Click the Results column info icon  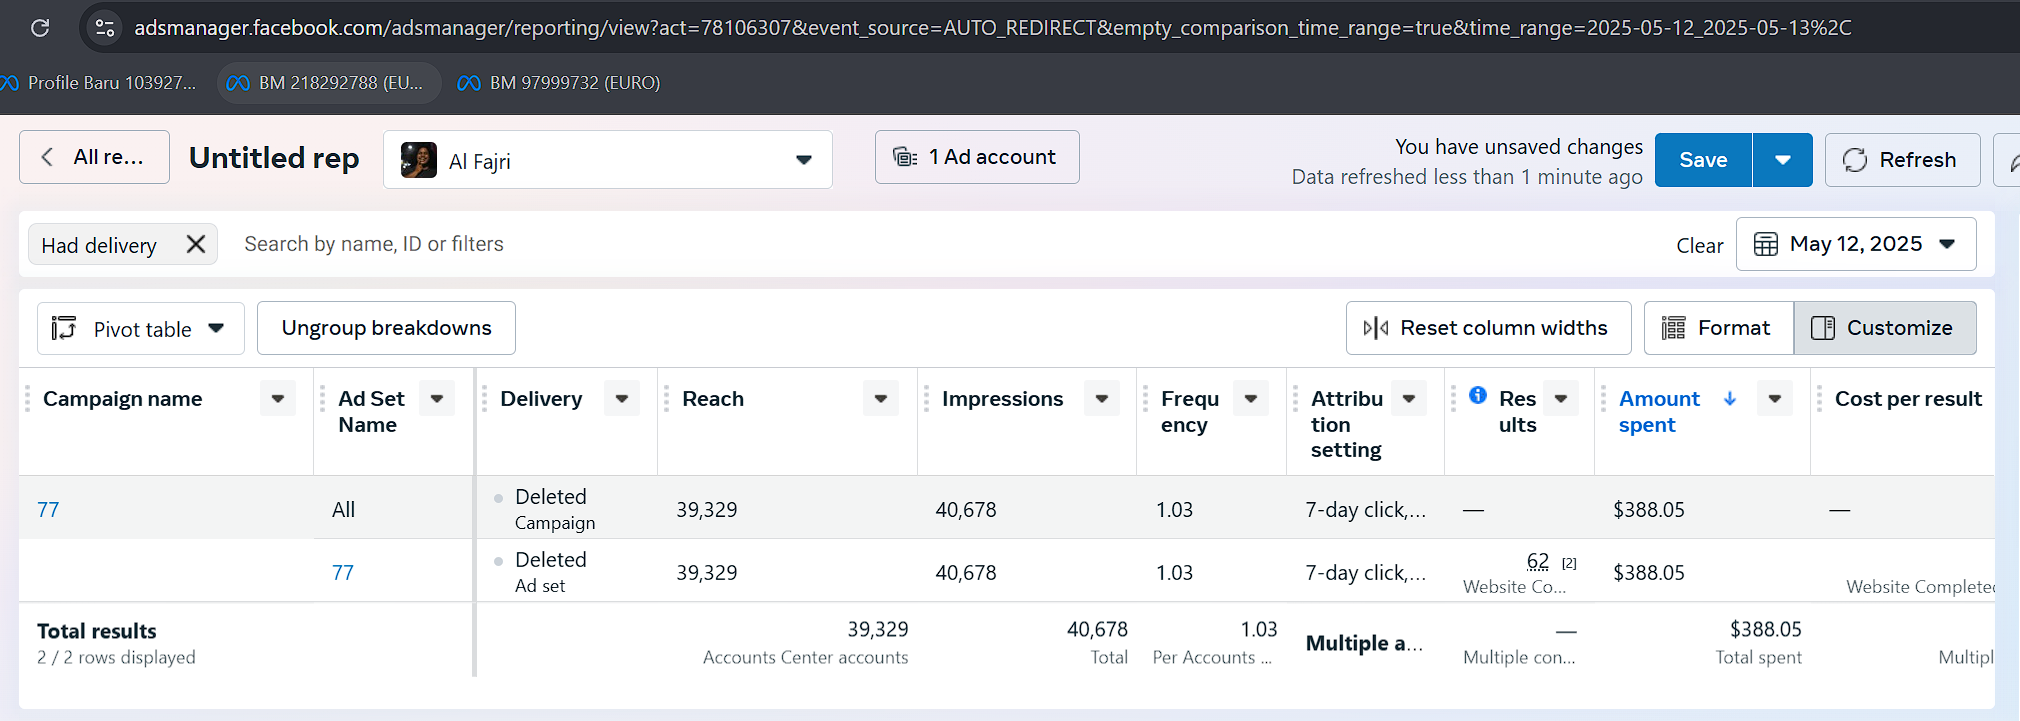coord(1478,395)
